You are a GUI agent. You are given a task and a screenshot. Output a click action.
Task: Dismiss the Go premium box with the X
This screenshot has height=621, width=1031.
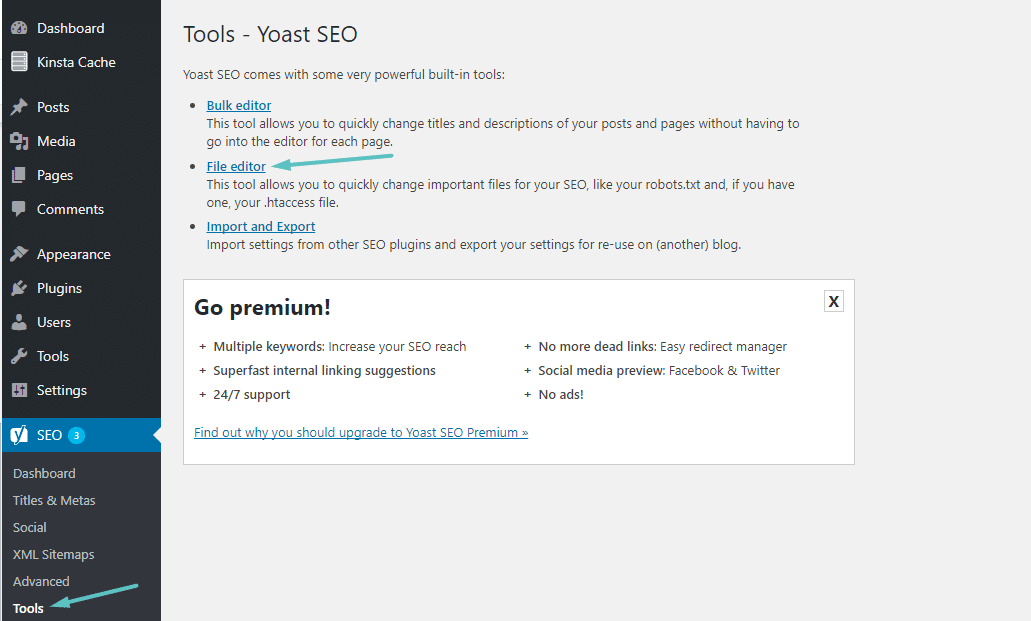833,300
